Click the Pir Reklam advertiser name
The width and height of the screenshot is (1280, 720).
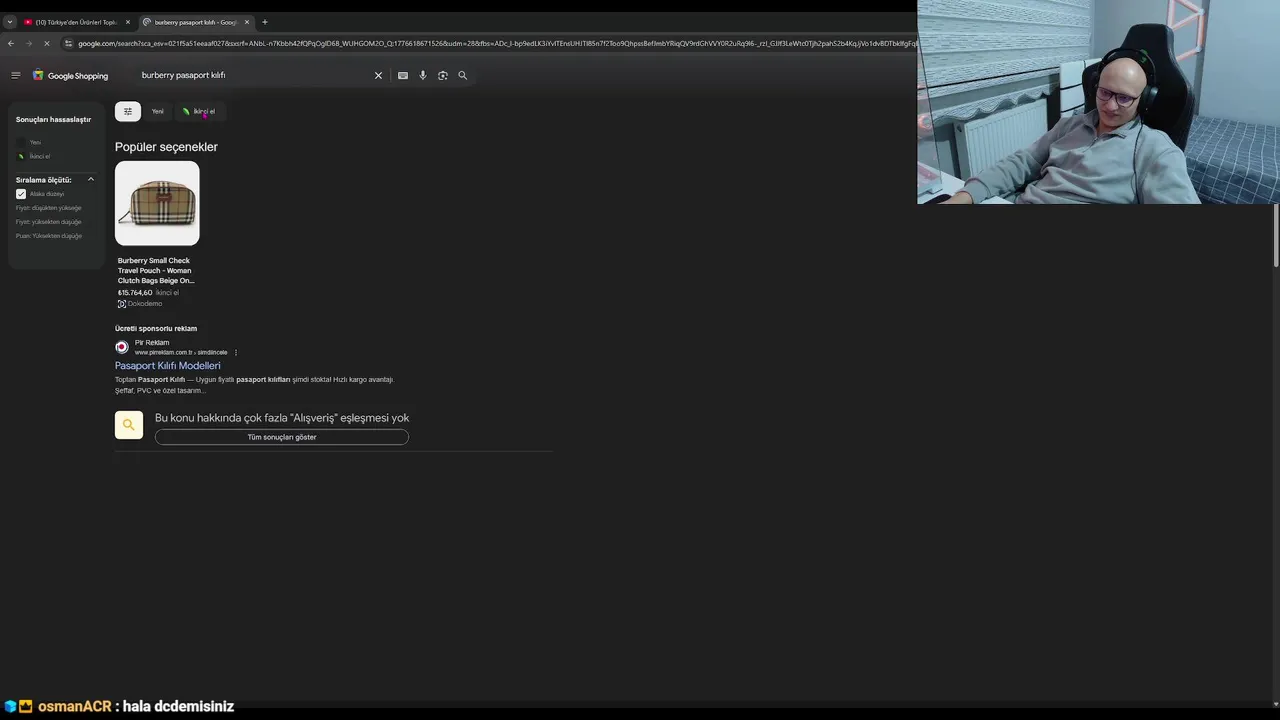click(152, 343)
